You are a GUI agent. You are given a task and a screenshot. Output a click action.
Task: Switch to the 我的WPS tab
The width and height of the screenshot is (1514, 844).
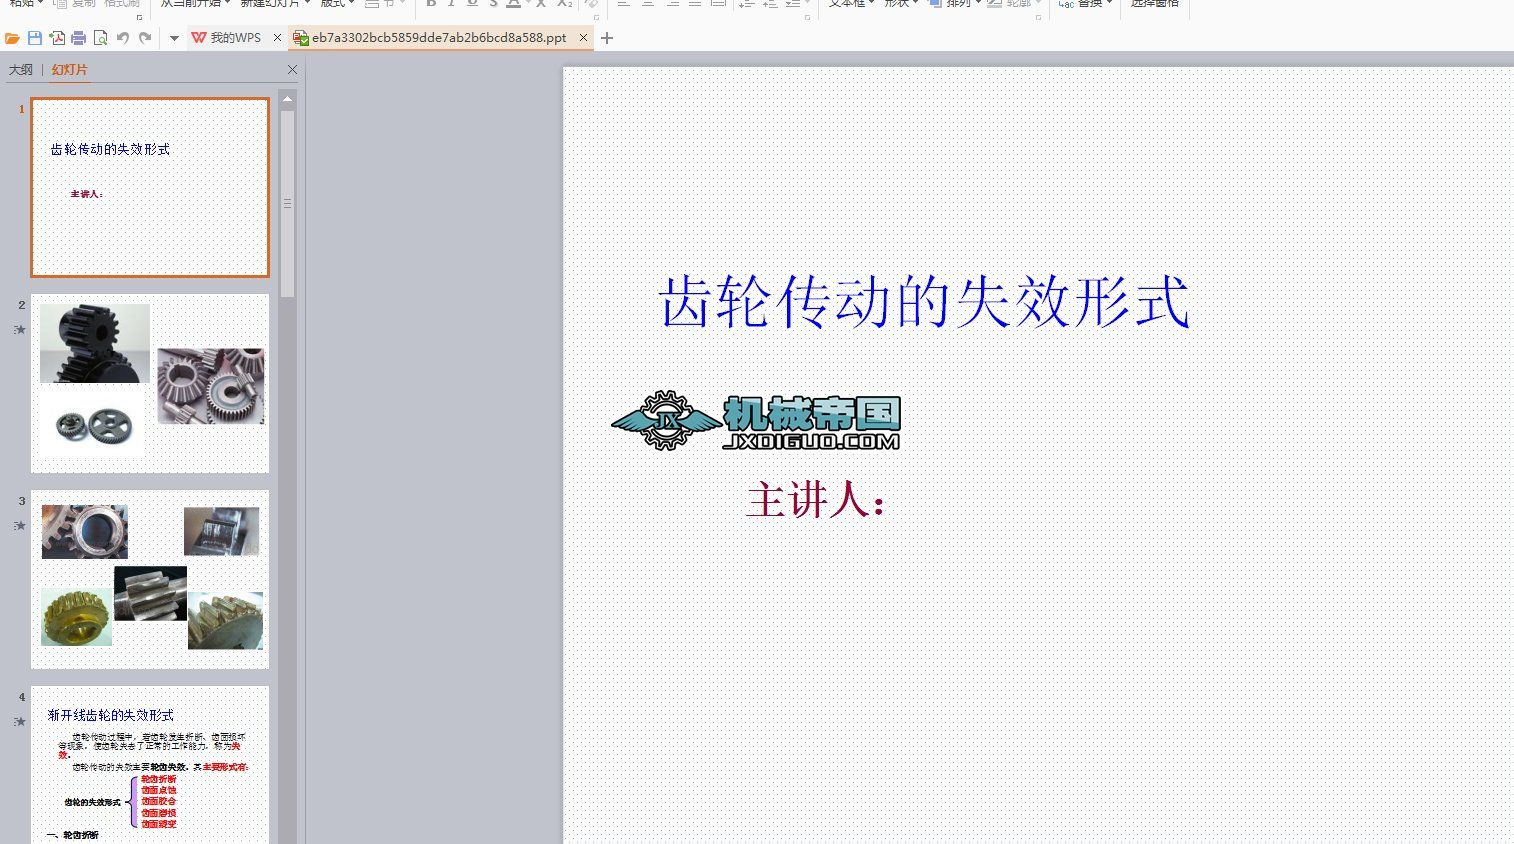(x=237, y=37)
